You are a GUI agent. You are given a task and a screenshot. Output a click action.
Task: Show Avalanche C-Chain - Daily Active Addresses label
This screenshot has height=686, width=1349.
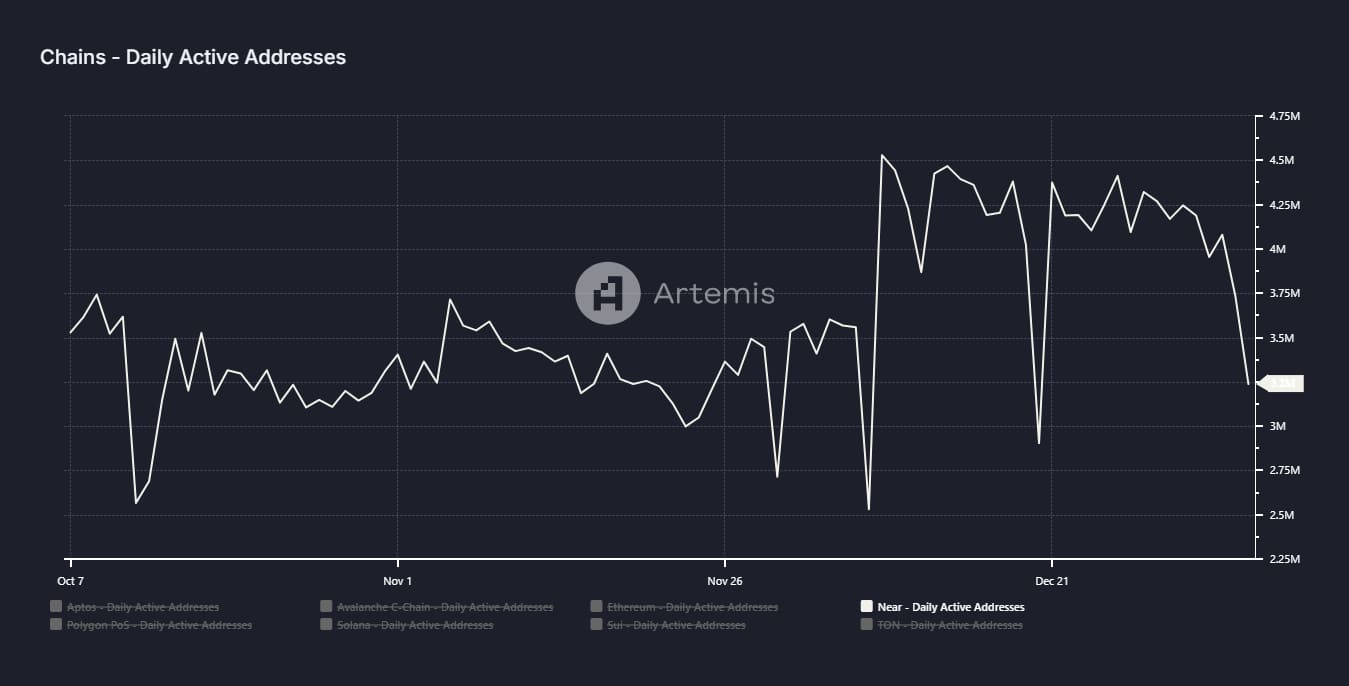pyautogui.click(x=445, y=607)
